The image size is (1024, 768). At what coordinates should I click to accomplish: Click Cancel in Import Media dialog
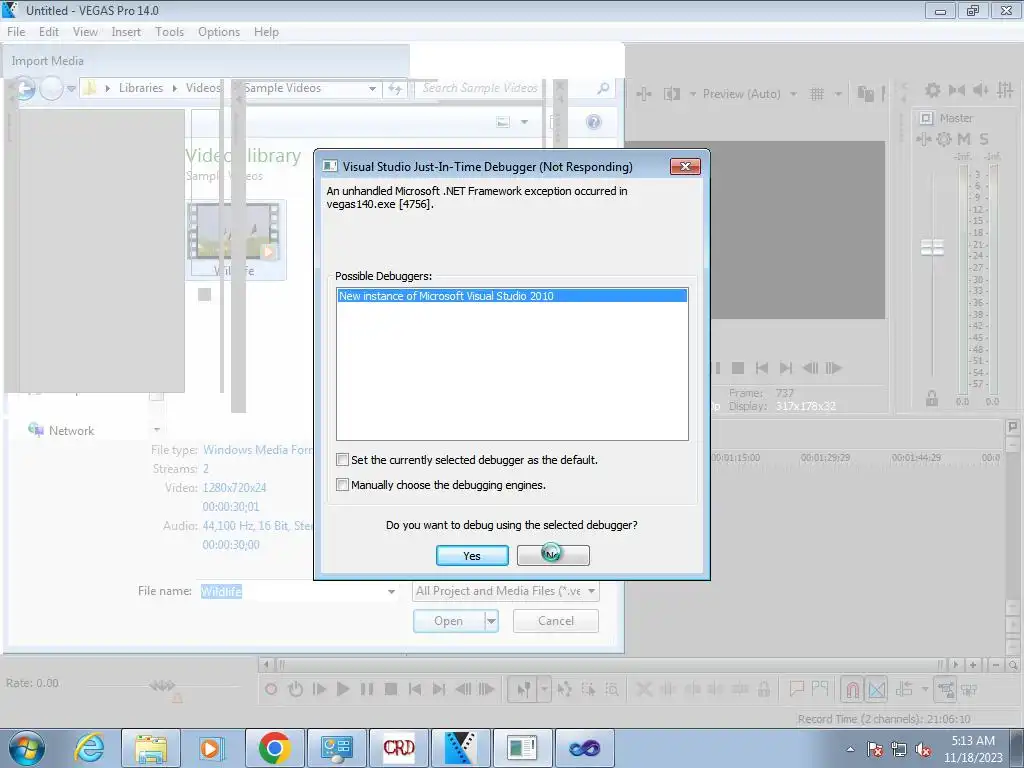click(556, 621)
